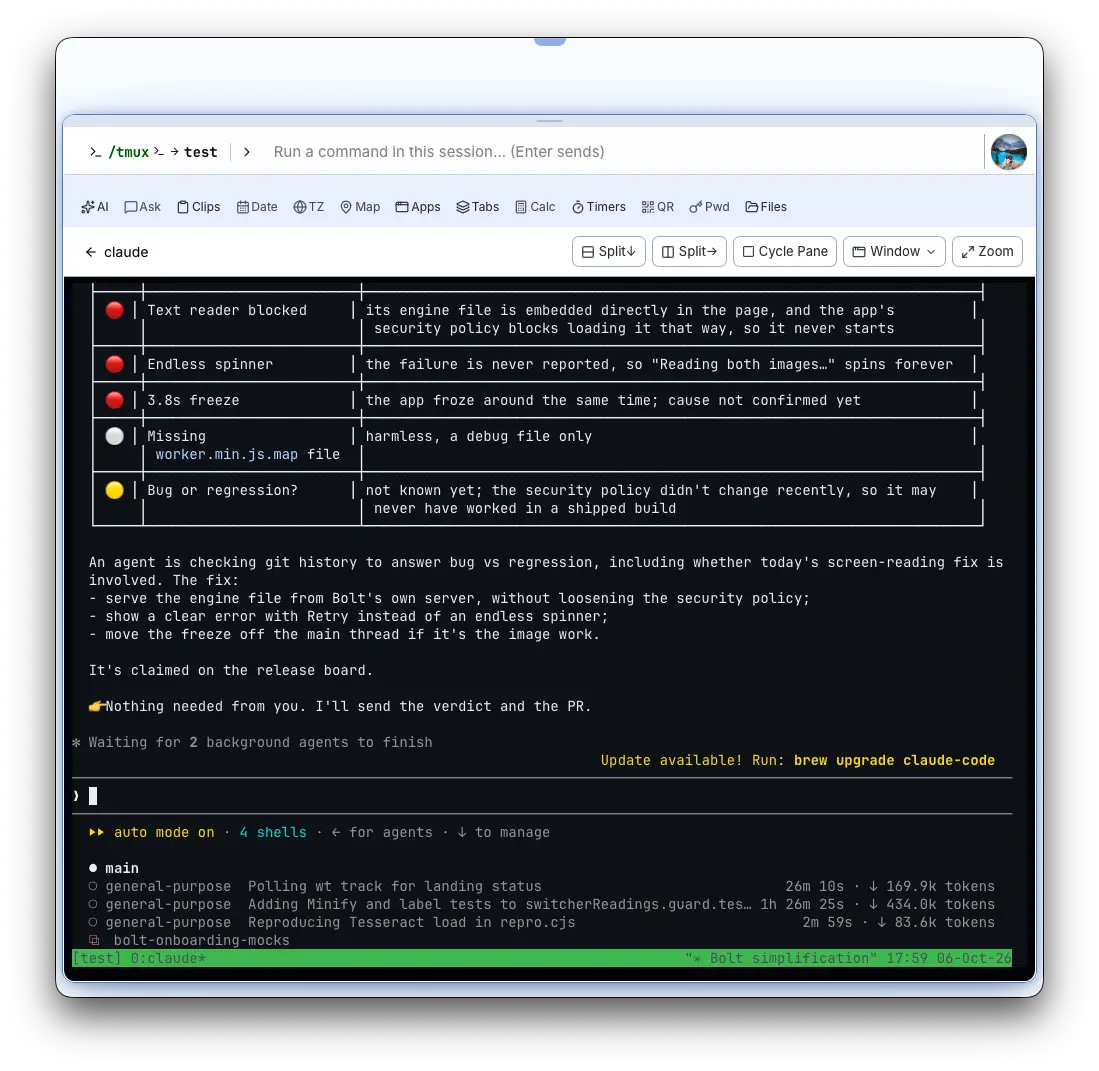Open the Map tool

coord(360,207)
